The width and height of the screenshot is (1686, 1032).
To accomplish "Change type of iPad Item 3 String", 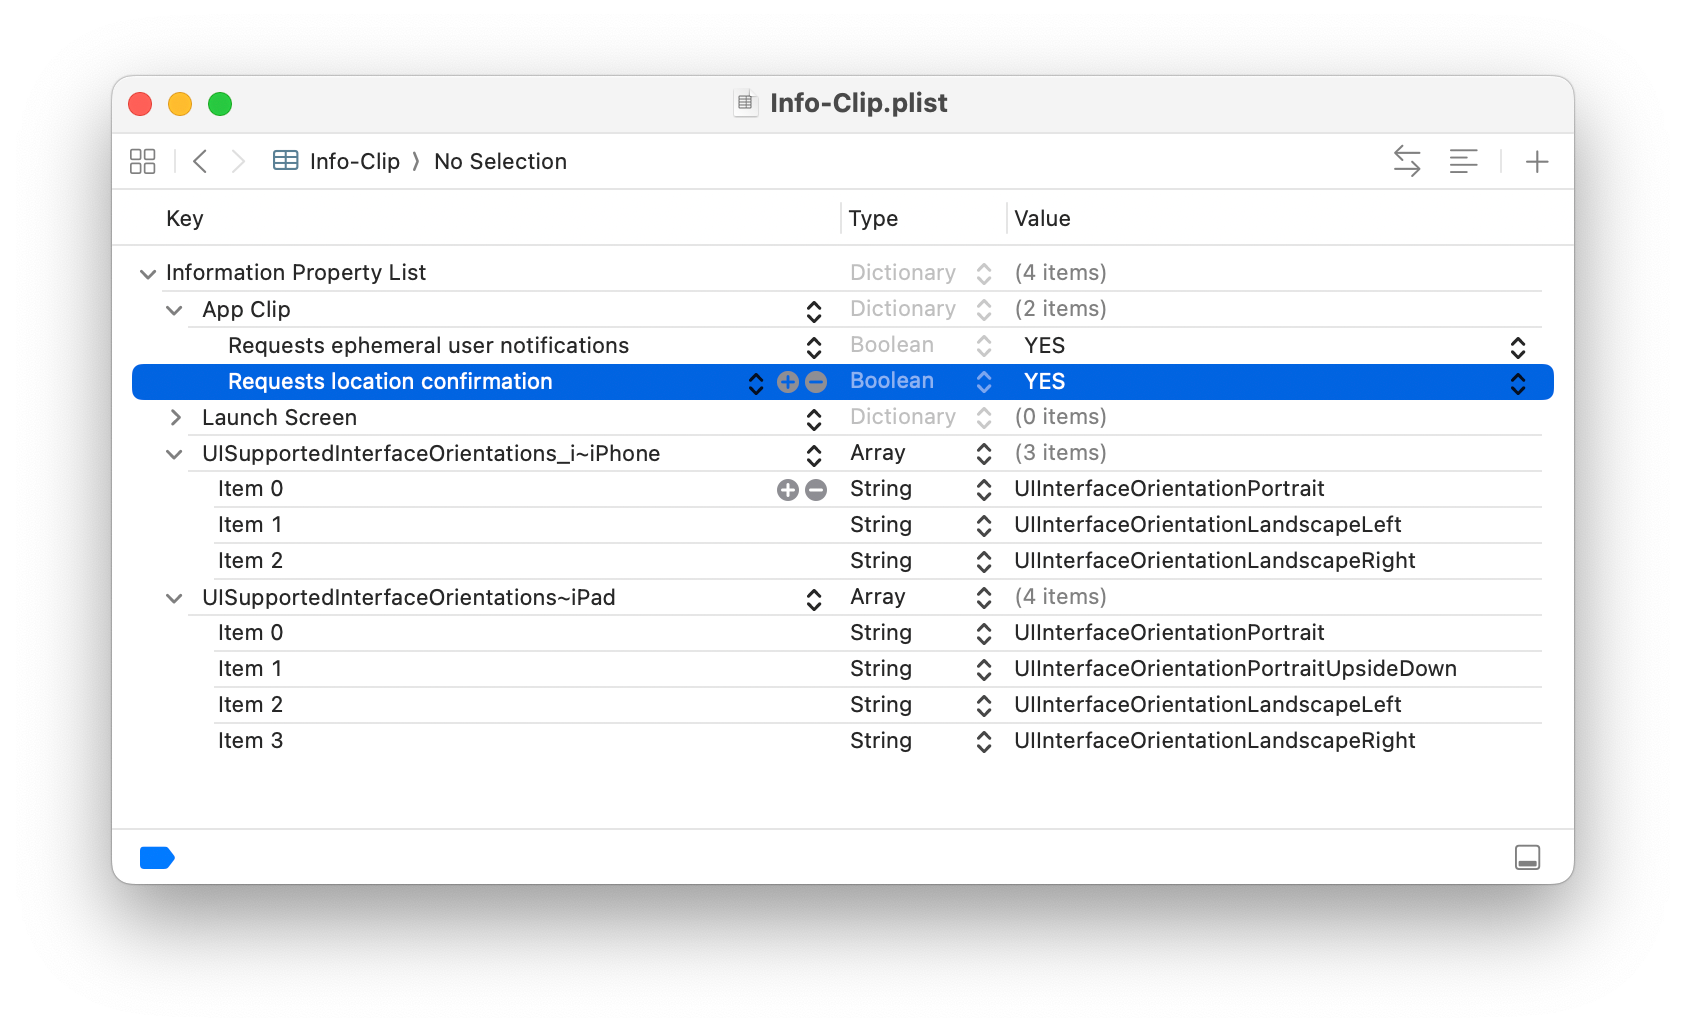I will click(984, 742).
